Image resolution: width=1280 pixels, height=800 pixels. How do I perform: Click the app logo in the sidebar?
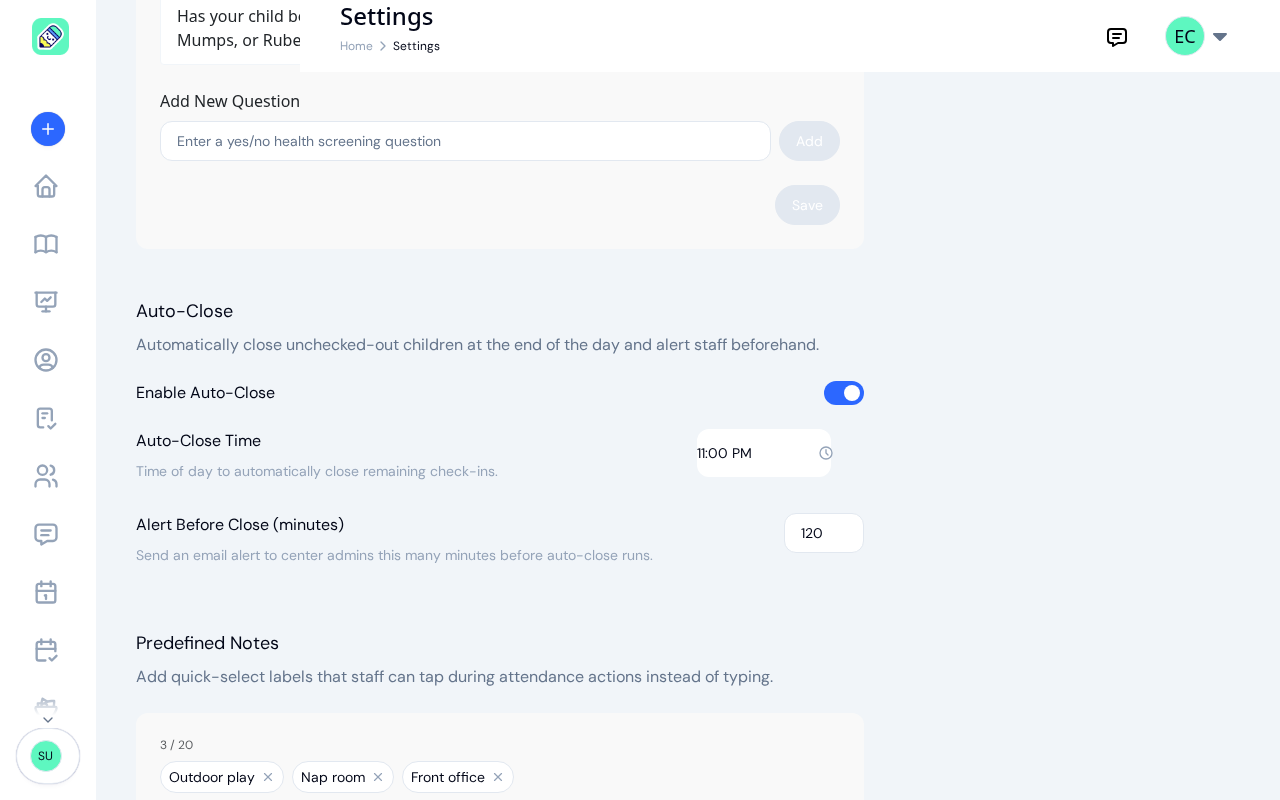pyautogui.click(x=50, y=36)
